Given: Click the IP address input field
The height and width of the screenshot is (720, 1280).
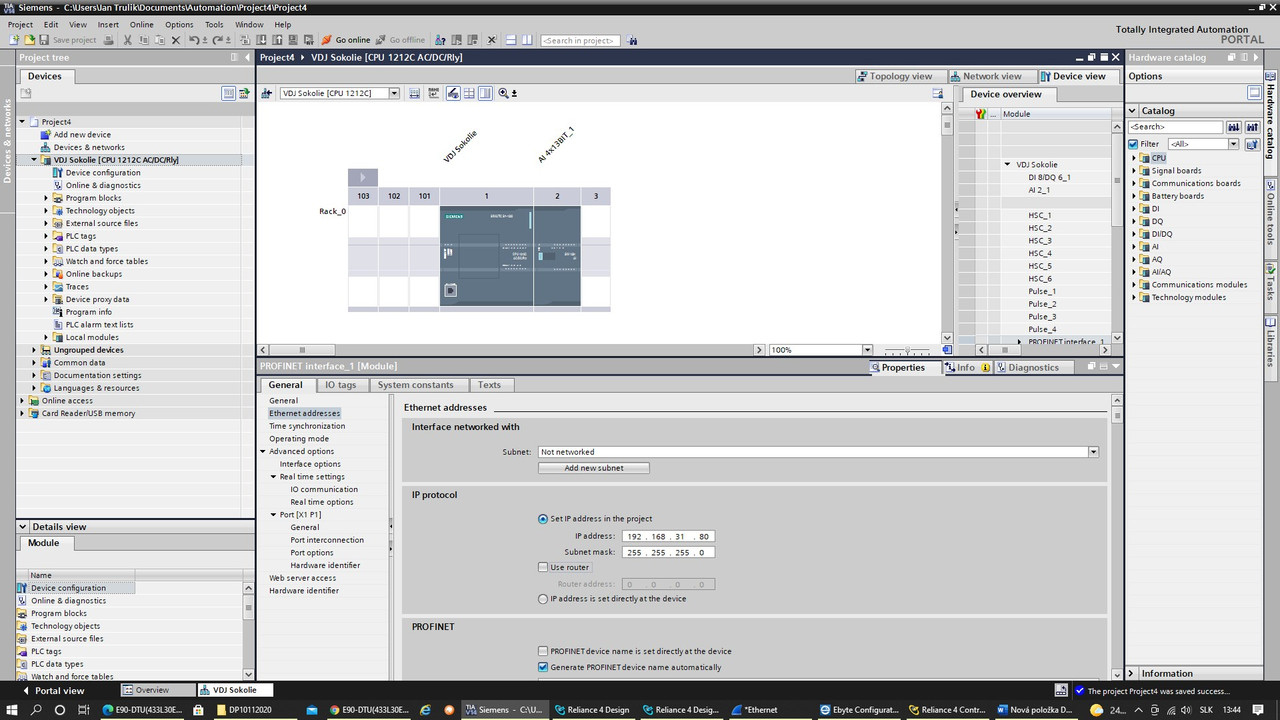Looking at the screenshot, I should 668,536.
